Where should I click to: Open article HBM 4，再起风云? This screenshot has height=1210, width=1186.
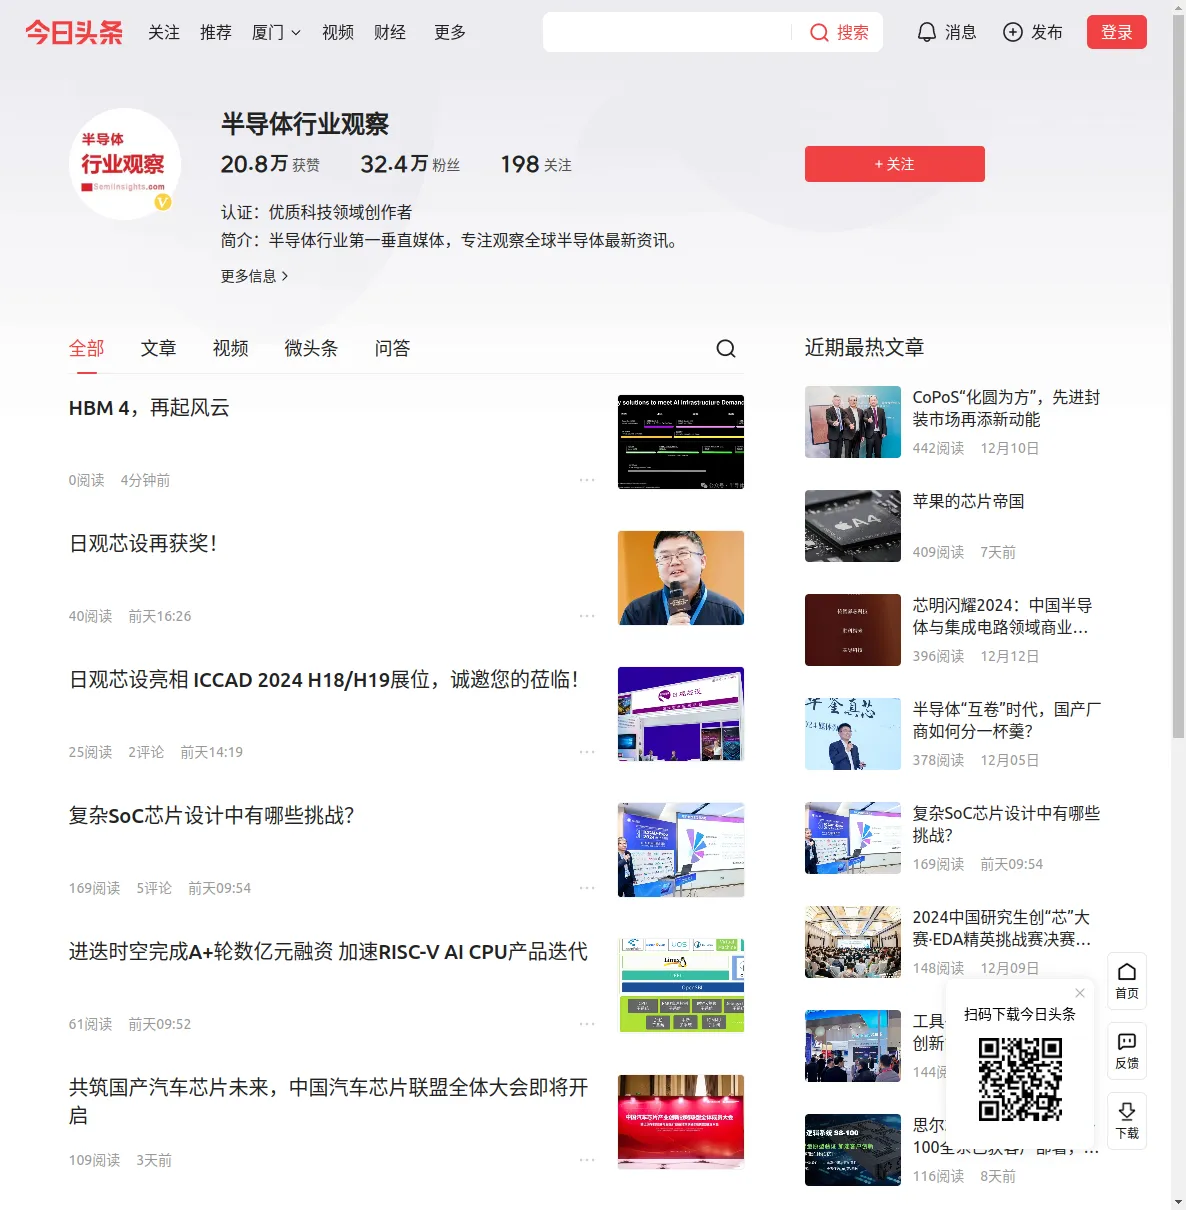[149, 408]
